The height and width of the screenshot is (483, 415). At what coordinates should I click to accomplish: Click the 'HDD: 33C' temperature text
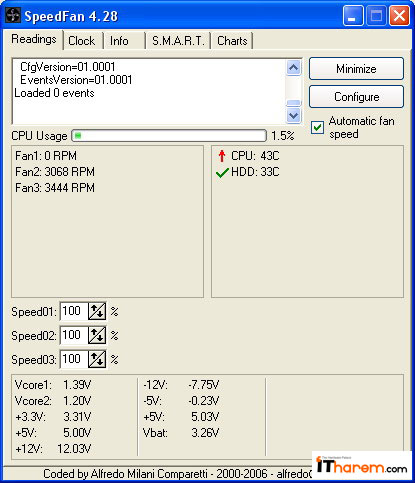(x=255, y=172)
